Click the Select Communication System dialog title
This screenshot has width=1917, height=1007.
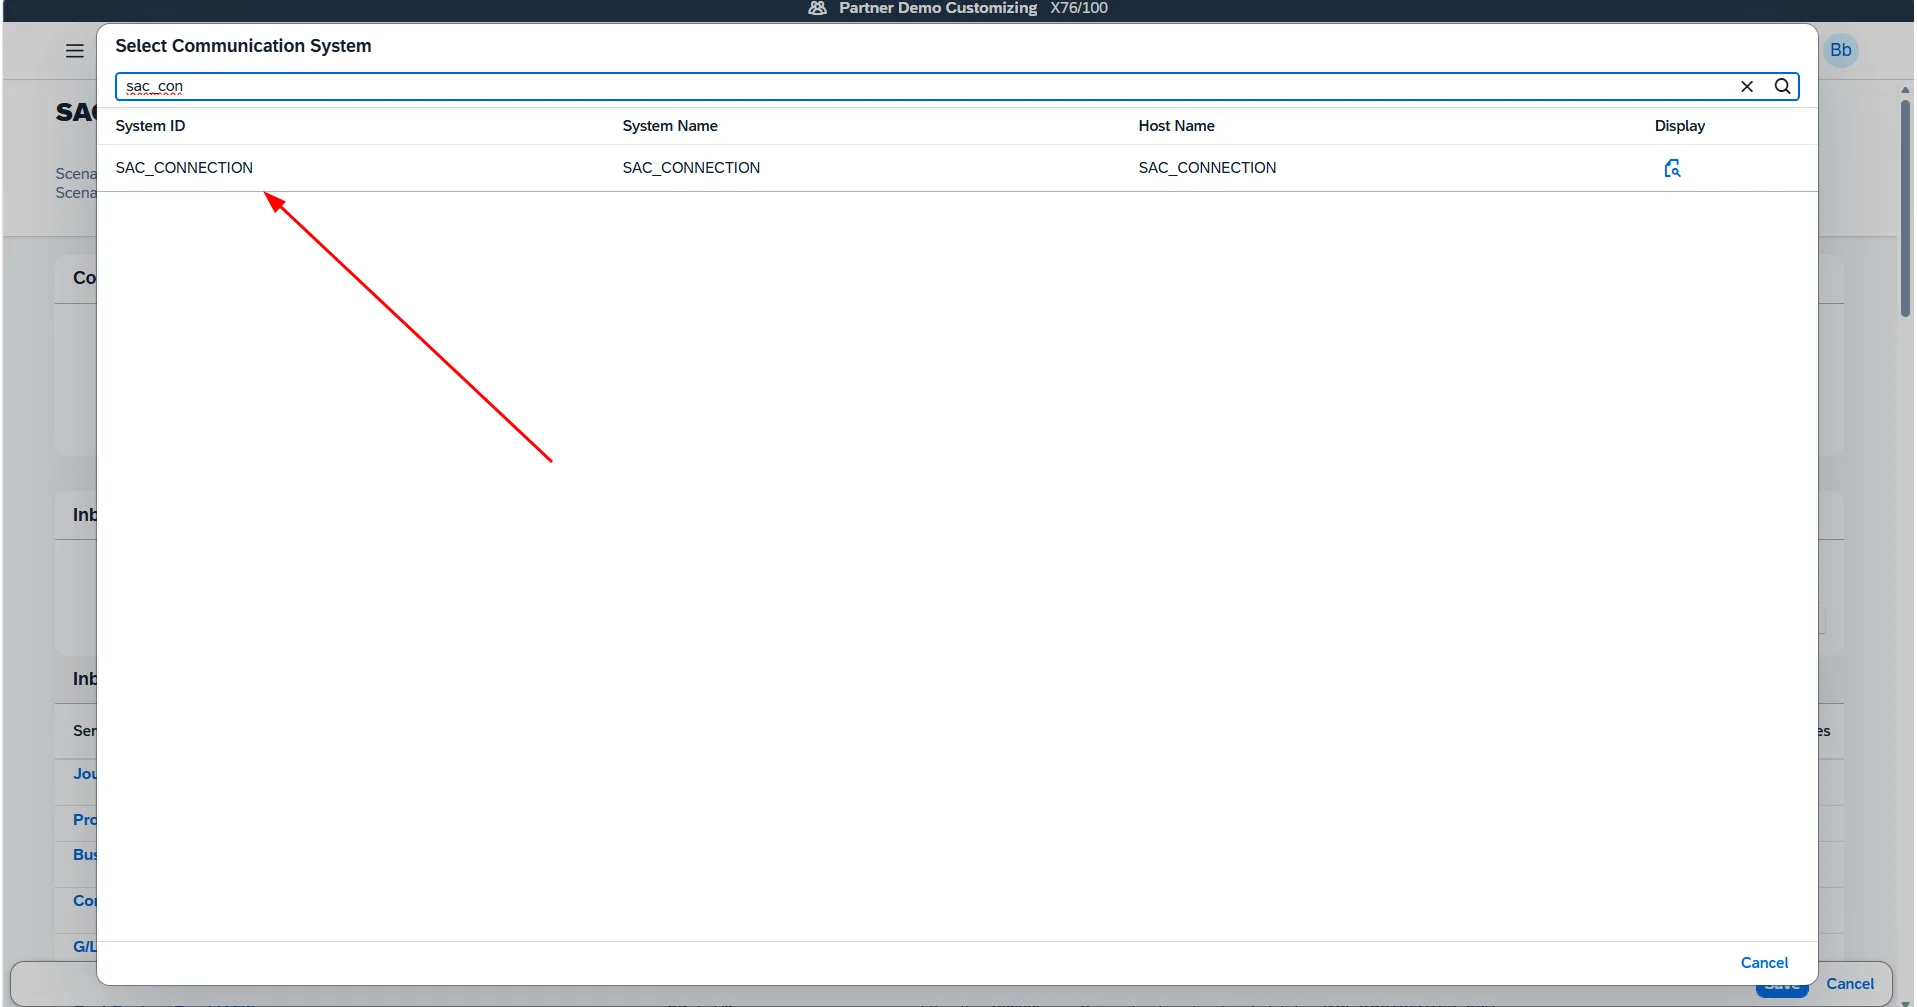243,46
